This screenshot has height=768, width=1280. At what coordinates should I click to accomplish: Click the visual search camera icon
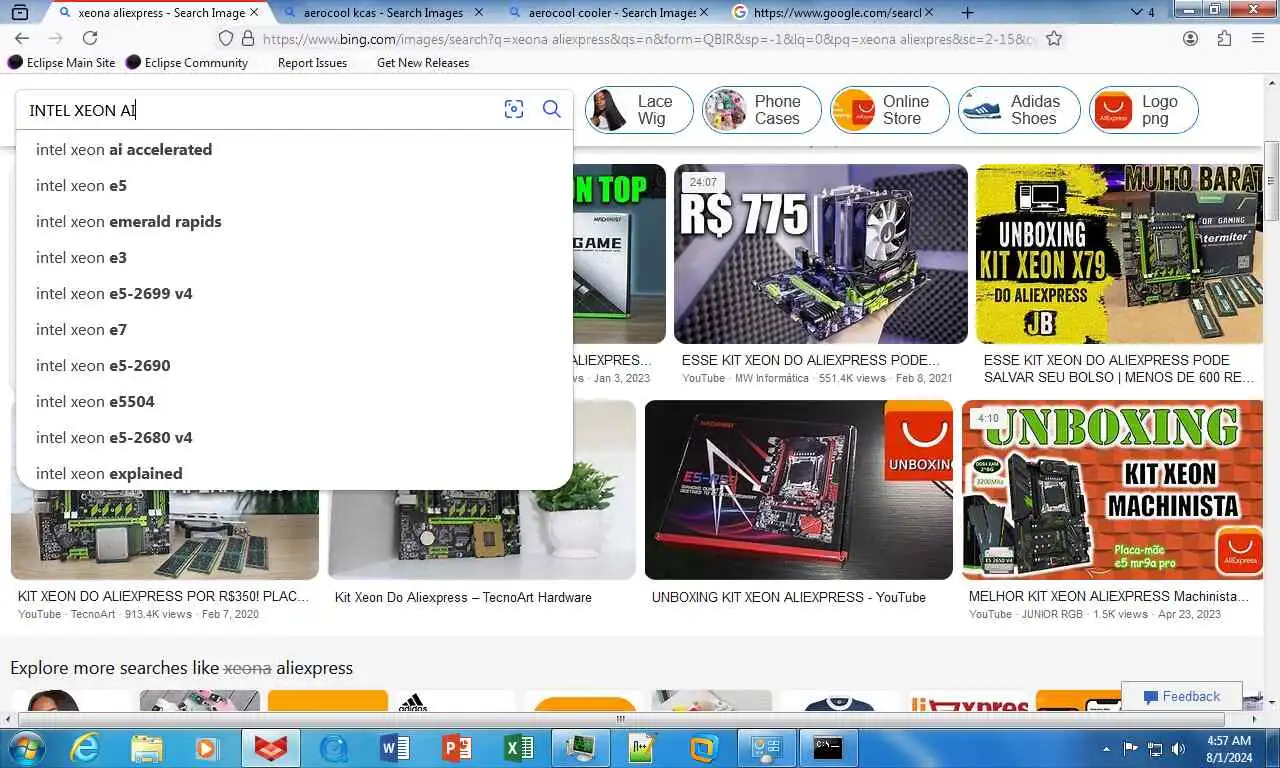[x=514, y=110]
